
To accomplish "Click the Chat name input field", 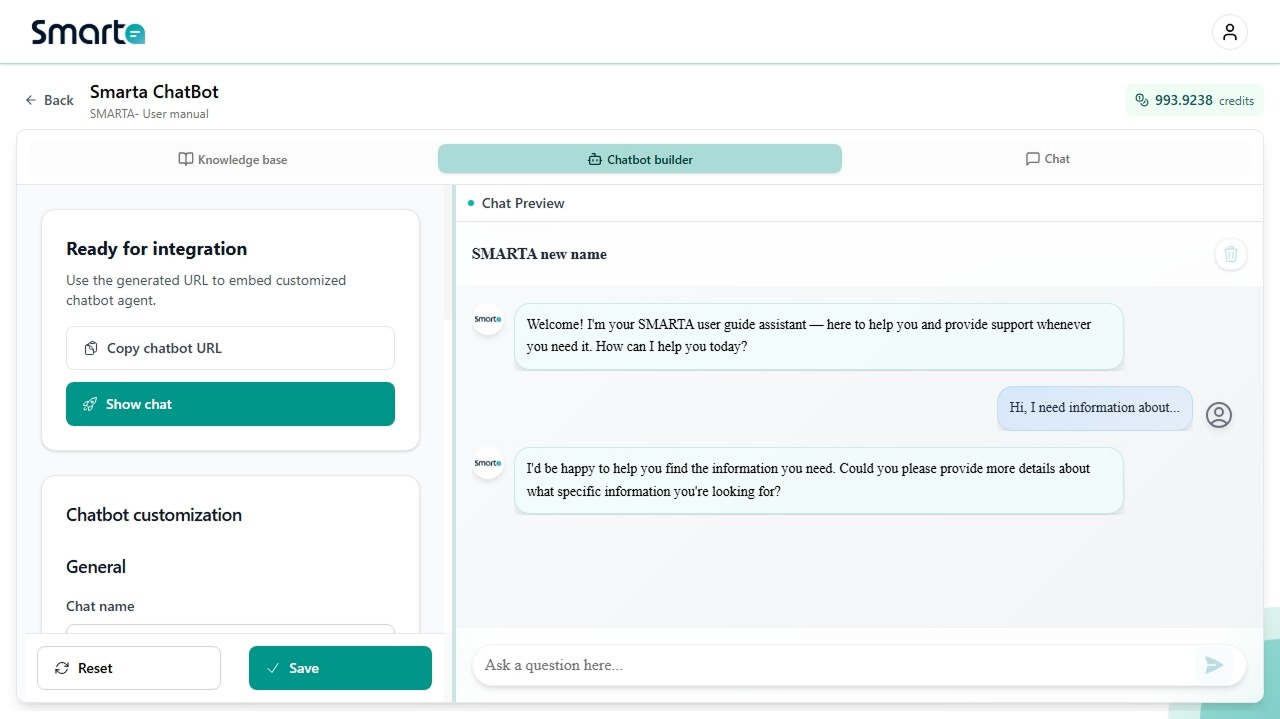I will coord(230,629).
